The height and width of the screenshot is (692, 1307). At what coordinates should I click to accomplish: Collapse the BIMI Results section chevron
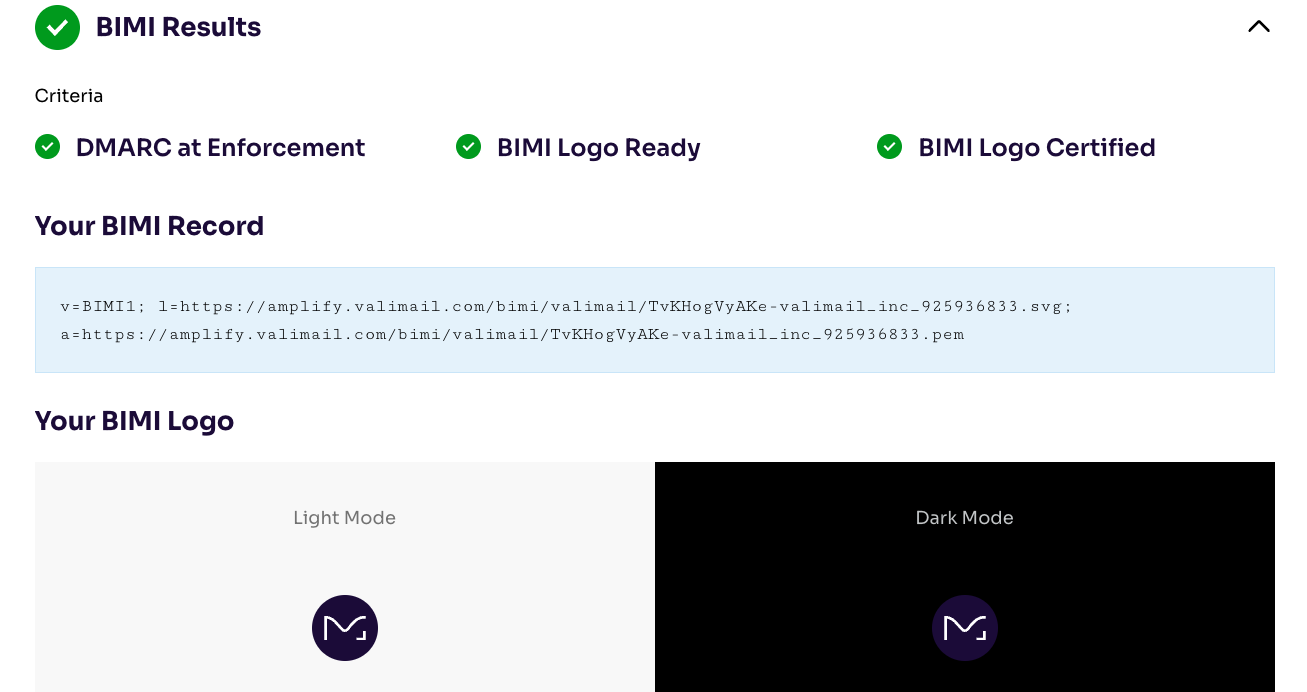tap(1258, 27)
